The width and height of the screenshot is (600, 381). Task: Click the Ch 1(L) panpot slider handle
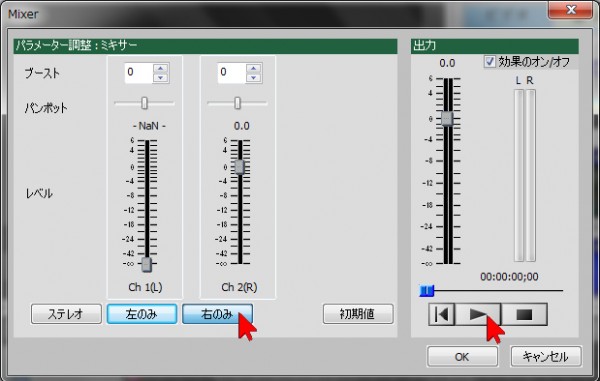144,103
